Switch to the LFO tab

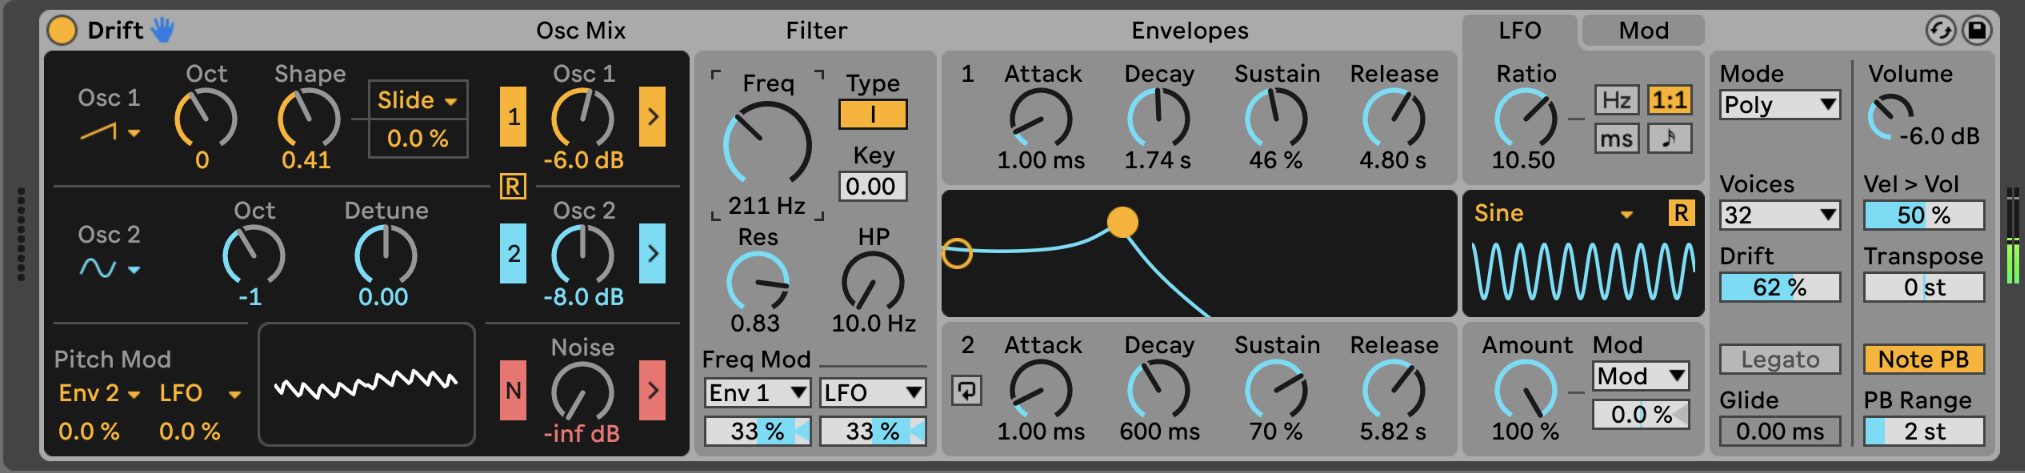point(1519,31)
